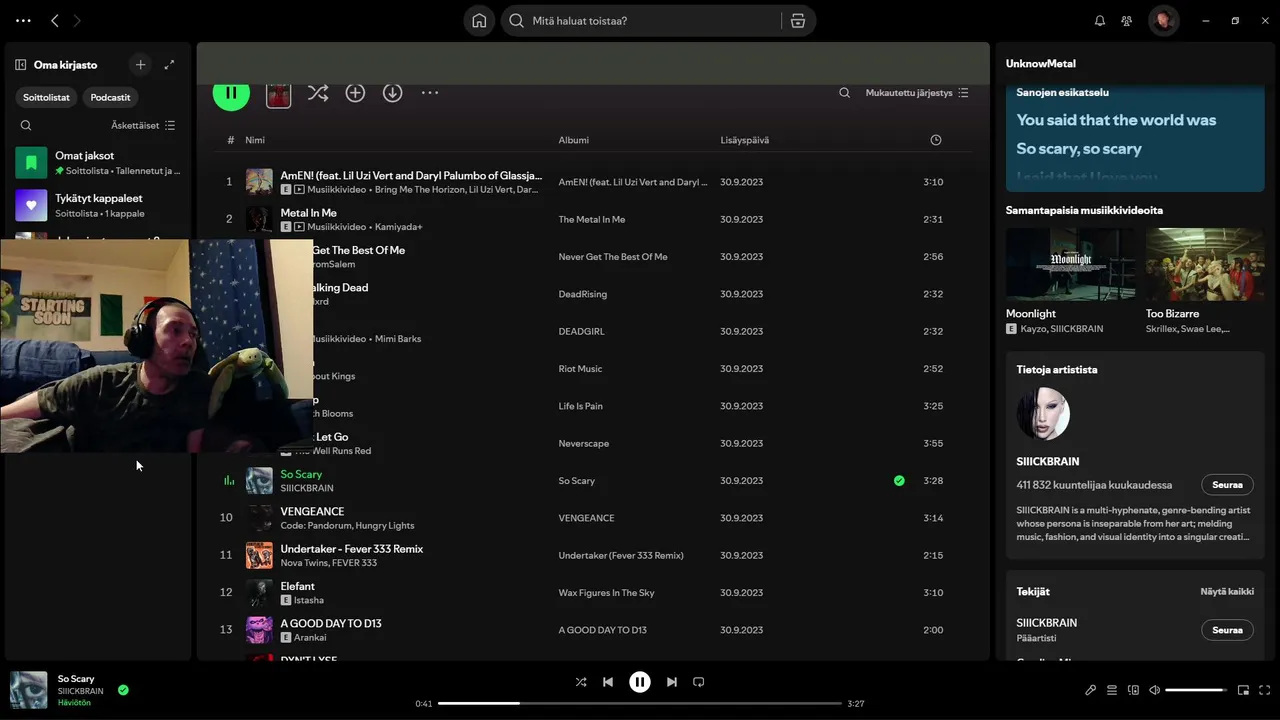Collapse the Oma kirjasto library sidebar
1280x720 pixels.
(20, 65)
